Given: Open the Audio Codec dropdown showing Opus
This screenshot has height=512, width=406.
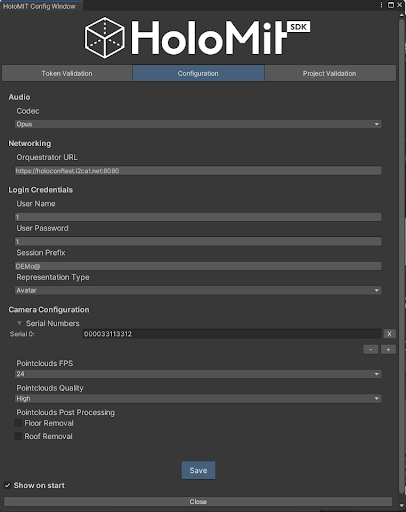Looking at the screenshot, I should pyautogui.click(x=198, y=124).
